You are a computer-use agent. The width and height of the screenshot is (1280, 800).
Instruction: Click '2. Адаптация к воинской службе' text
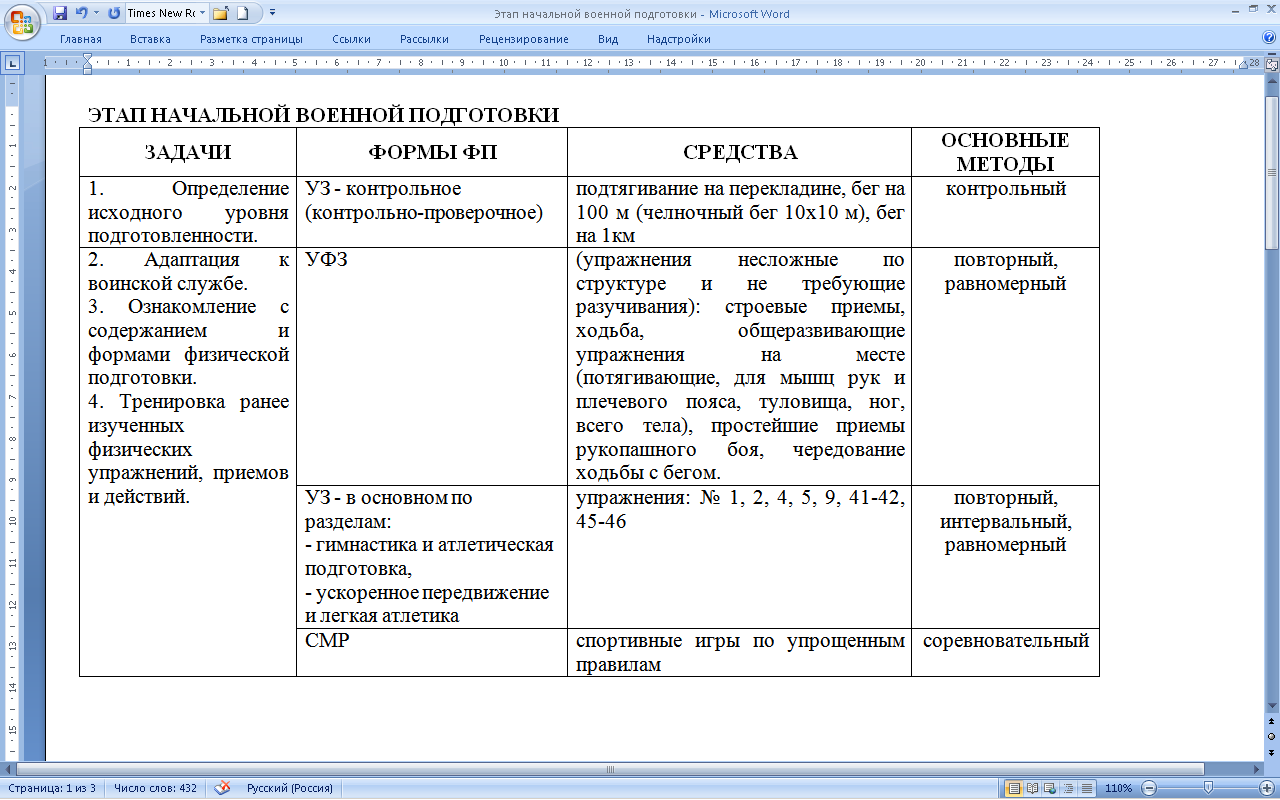coord(188,271)
